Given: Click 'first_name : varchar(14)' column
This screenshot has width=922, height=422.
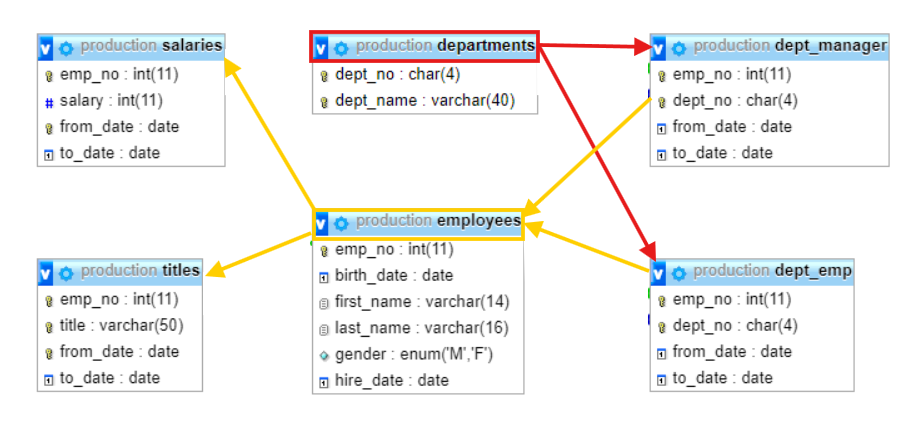Looking at the screenshot, I should click(x=422, y=302).
